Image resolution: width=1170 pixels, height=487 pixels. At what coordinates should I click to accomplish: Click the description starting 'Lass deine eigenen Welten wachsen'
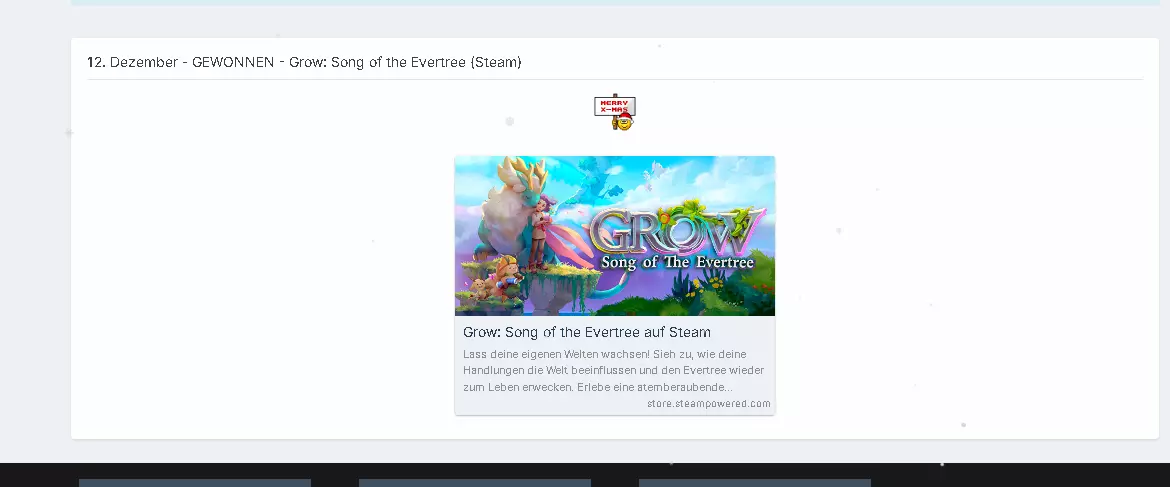point(613,371)
